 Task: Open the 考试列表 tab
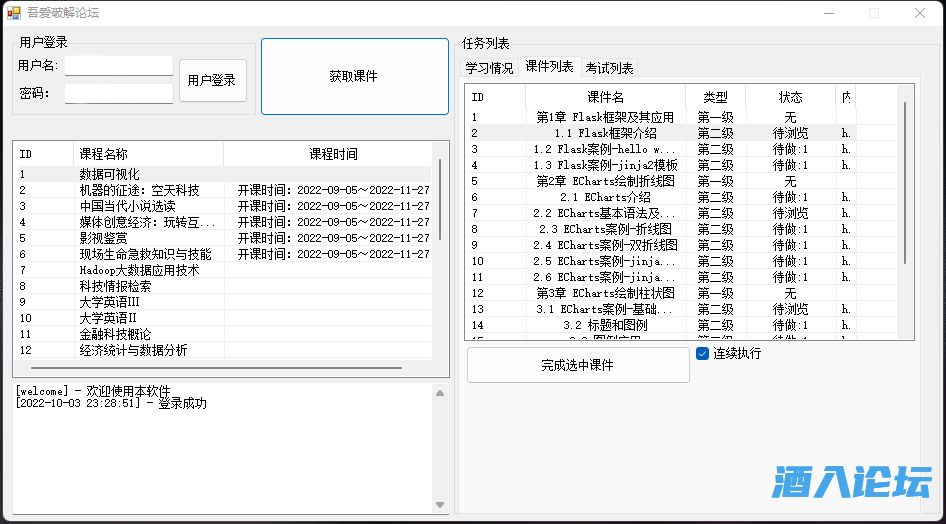(609, 69)
